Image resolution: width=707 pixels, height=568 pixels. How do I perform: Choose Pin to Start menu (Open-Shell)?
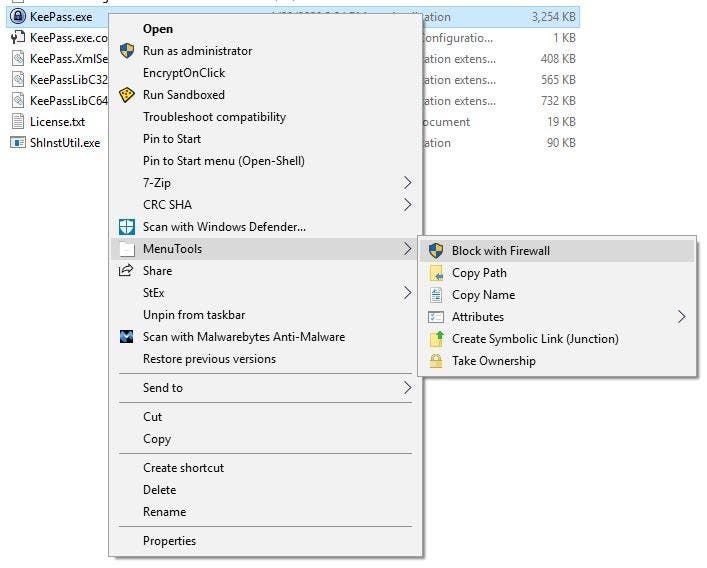point(266,161)
